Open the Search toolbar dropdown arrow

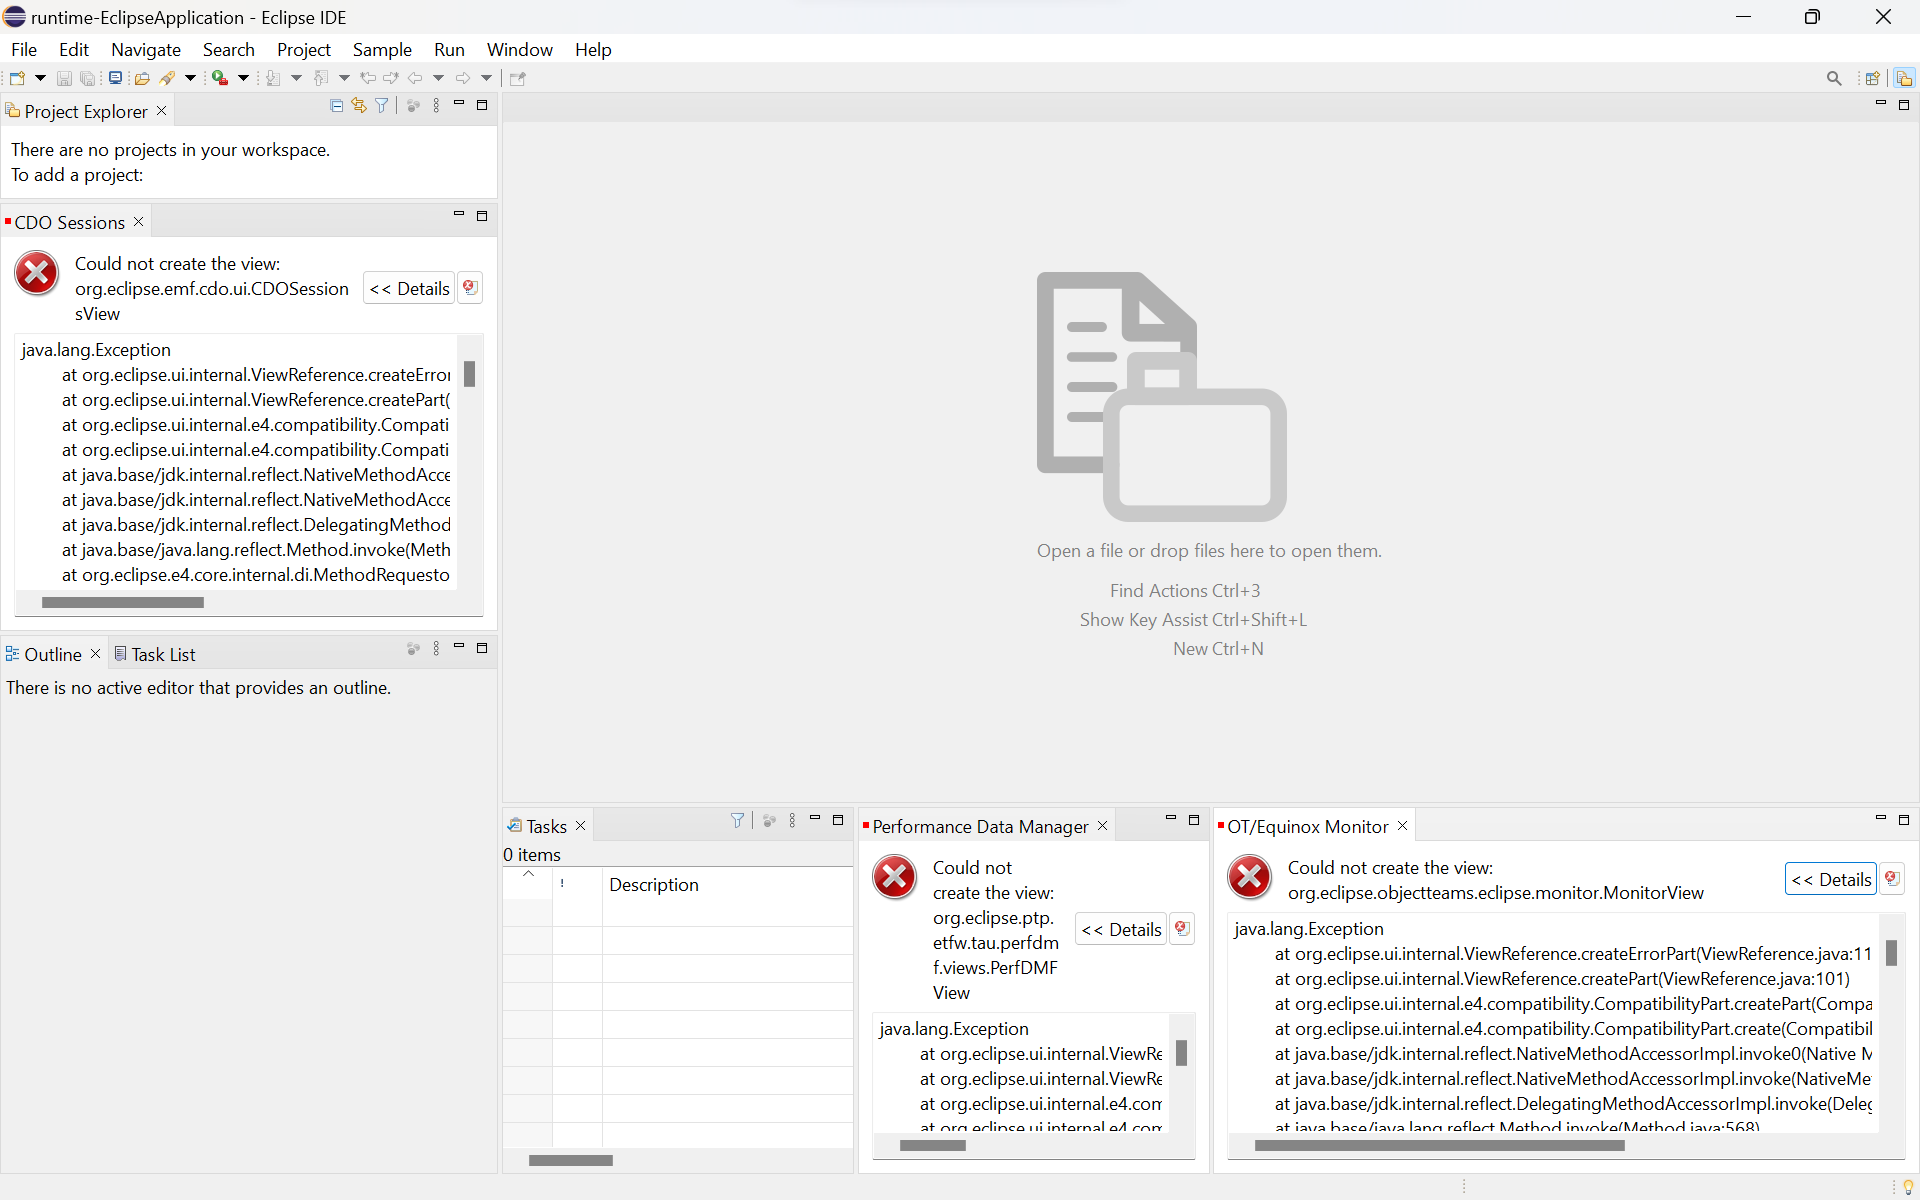(190, 78)
